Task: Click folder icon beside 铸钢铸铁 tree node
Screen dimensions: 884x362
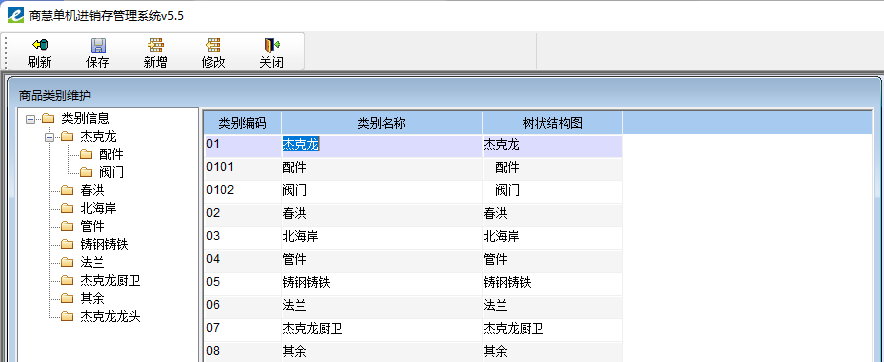Action: click(67, 244)
